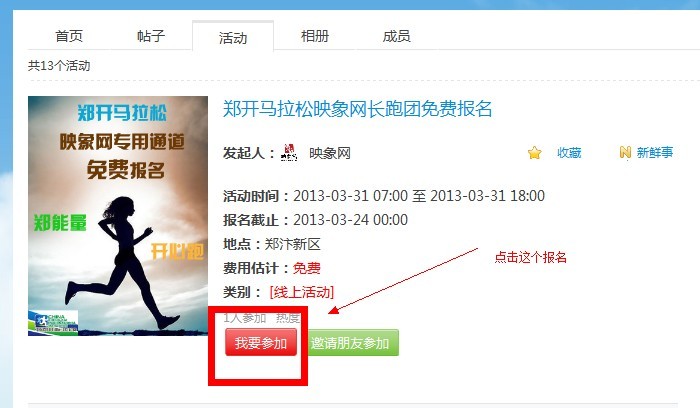Open the 首页 tab
The image size is (700, 408).
point(69,36)
